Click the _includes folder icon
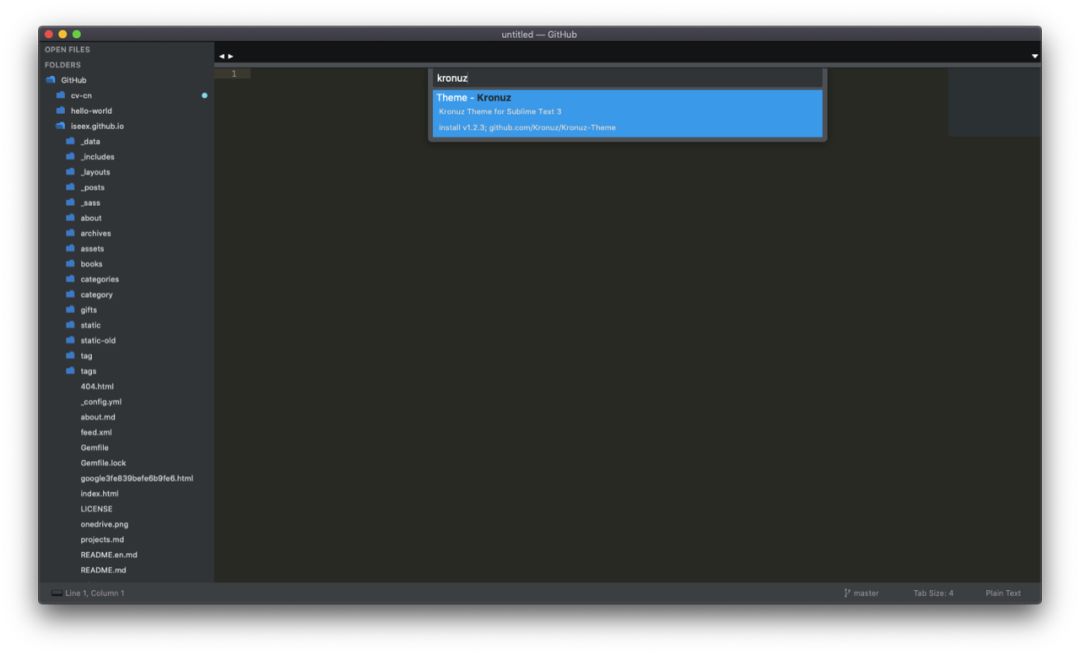The image size is (1080, 655). pyautogui.click(x=70, y=156)
